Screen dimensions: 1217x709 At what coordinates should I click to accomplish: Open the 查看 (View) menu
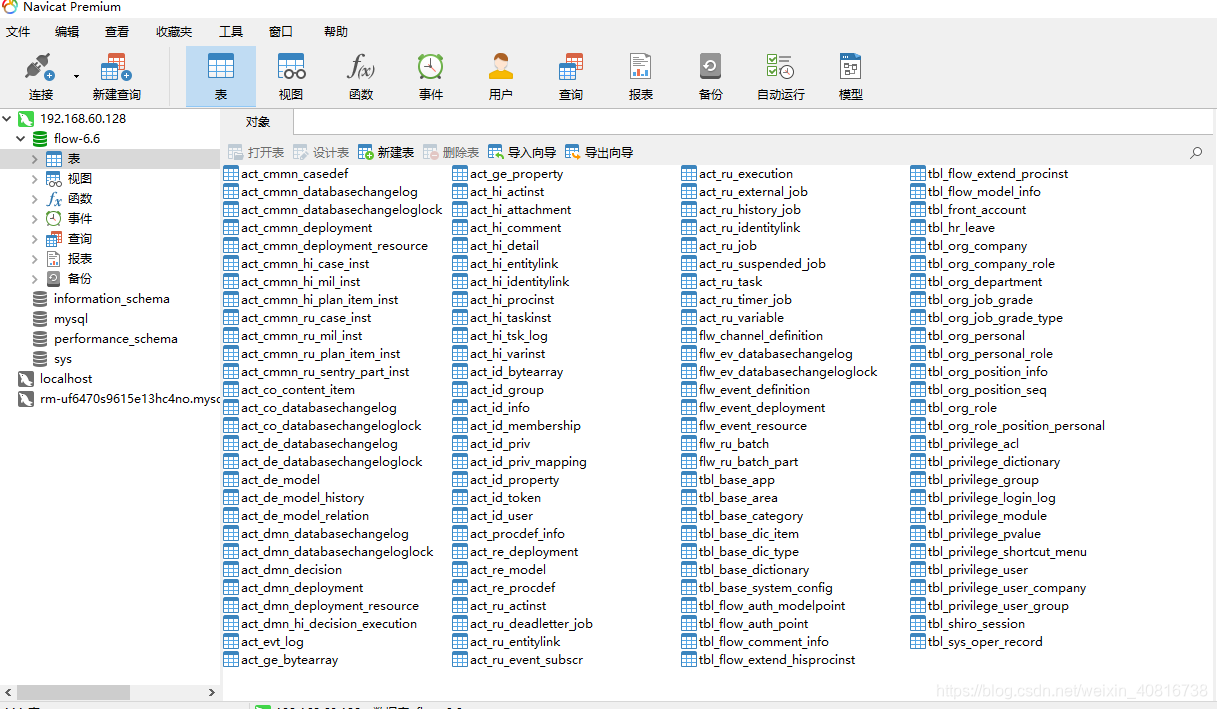click(x=117, y=32)
